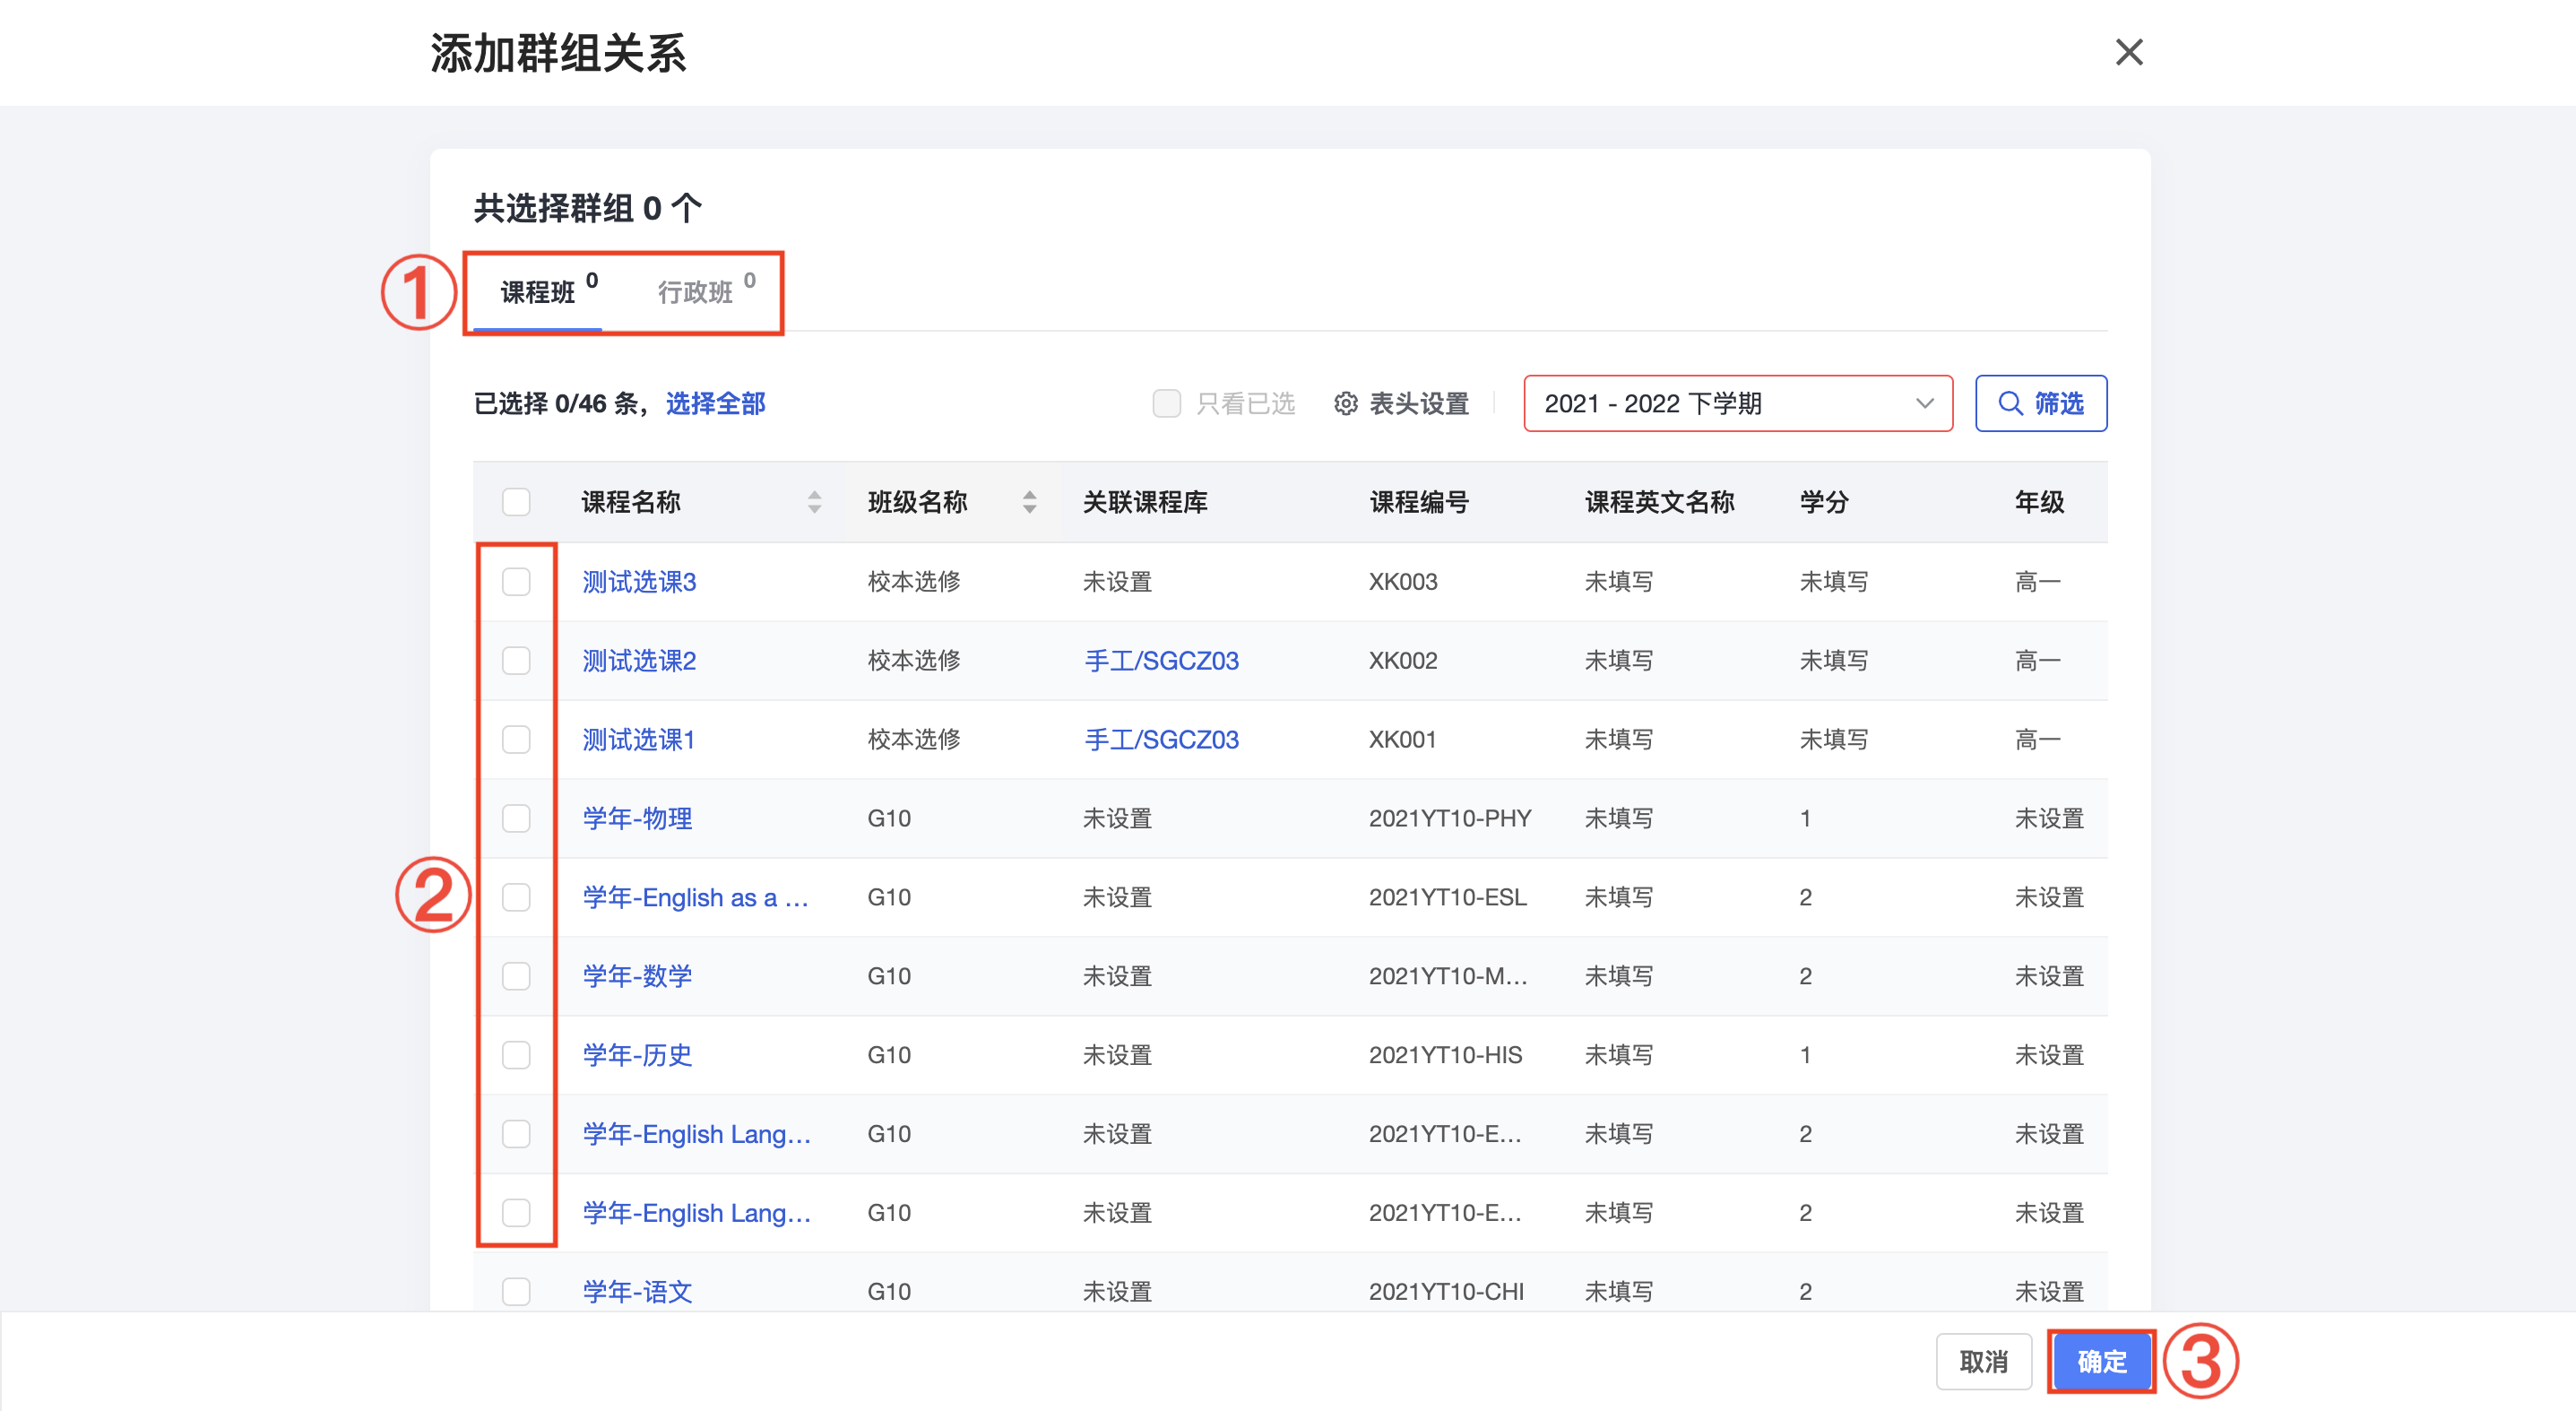This screenshot has height=1411, width=2576.
Task: Sort by 课程名称 column arrows
Action: (x=815, y=502)
